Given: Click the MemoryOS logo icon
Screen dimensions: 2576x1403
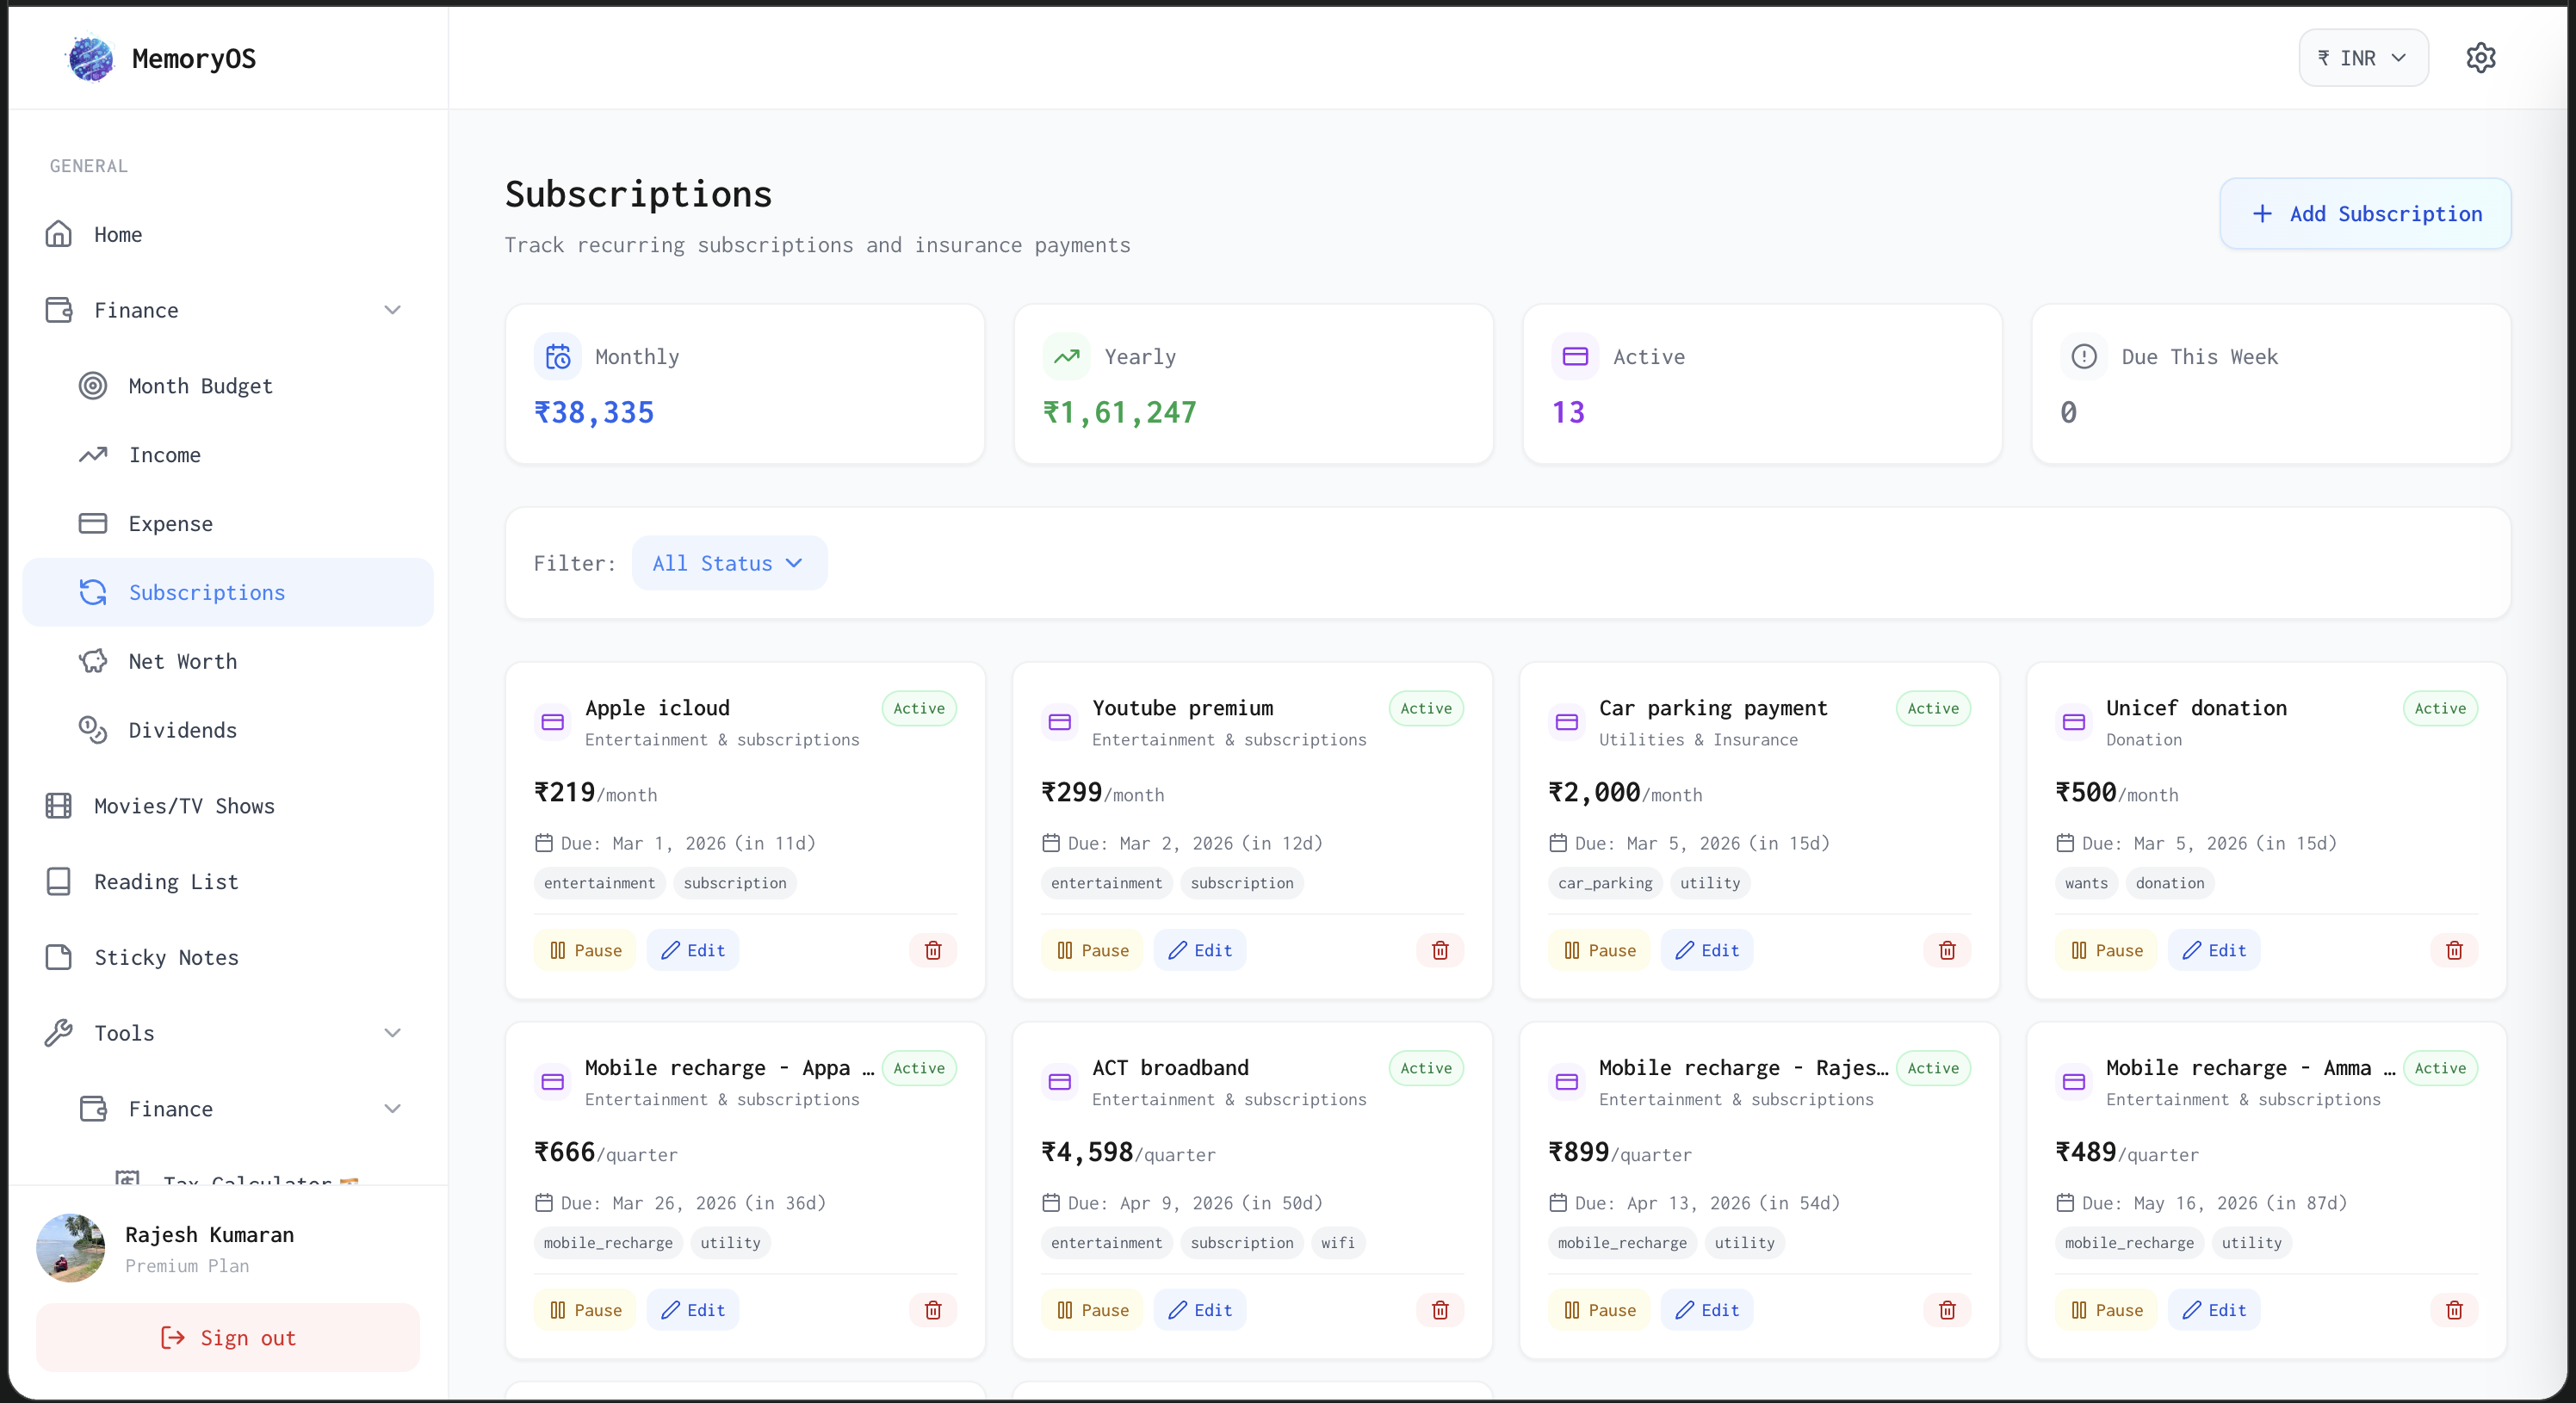Looking at the screenshot, I should [x=90, y=58].
